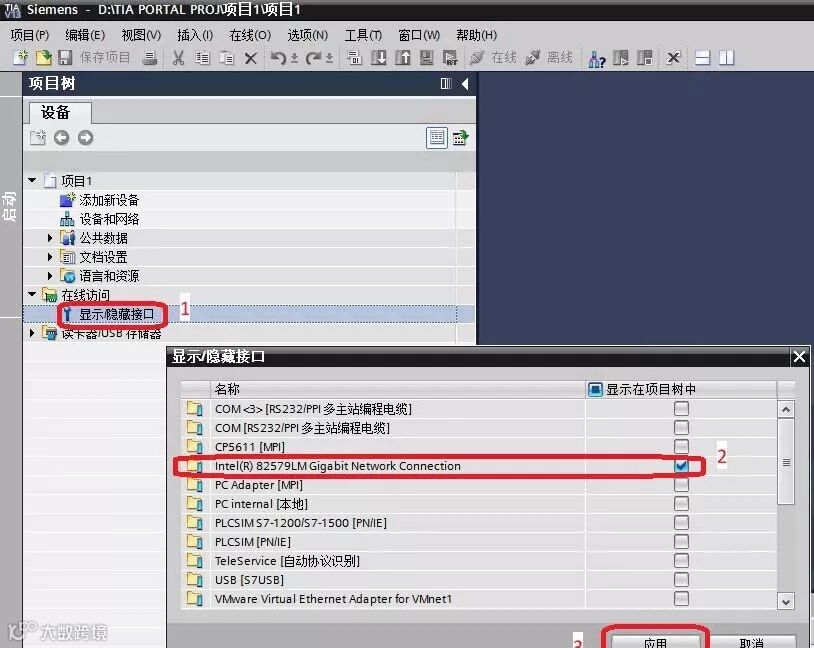Toggle the 显示在项目树中 header checkbox
Screen dimensions: 814x648
coord(595,389)
